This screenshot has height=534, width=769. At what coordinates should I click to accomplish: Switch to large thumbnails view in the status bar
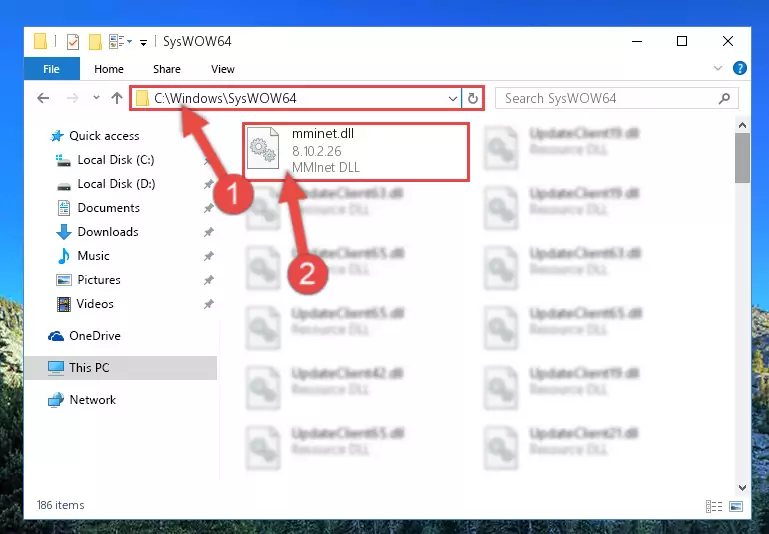pyautogui.click(x=736, y=506)
